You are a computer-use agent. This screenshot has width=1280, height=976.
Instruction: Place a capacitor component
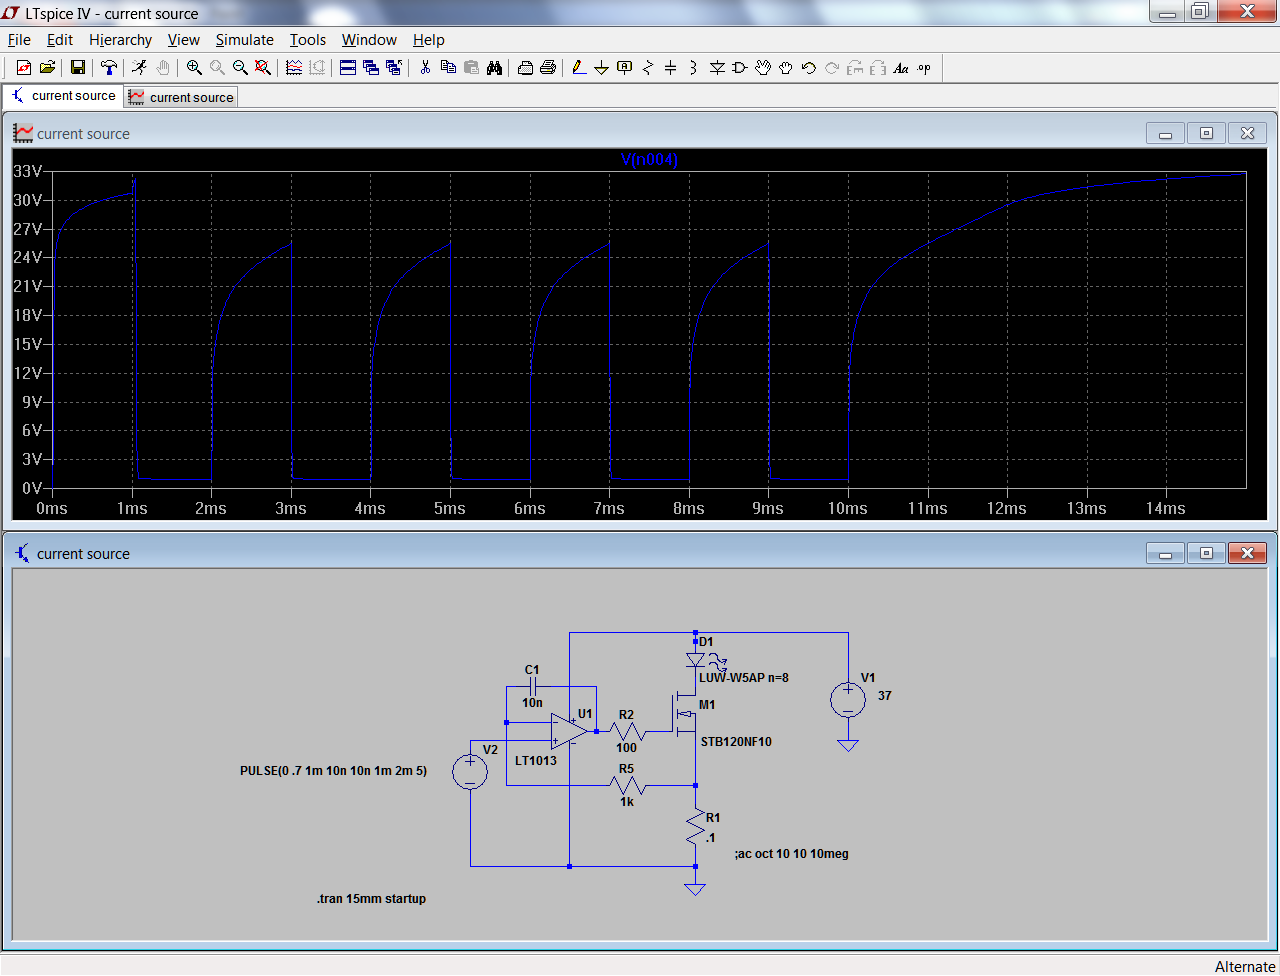[x=671, y=68]
